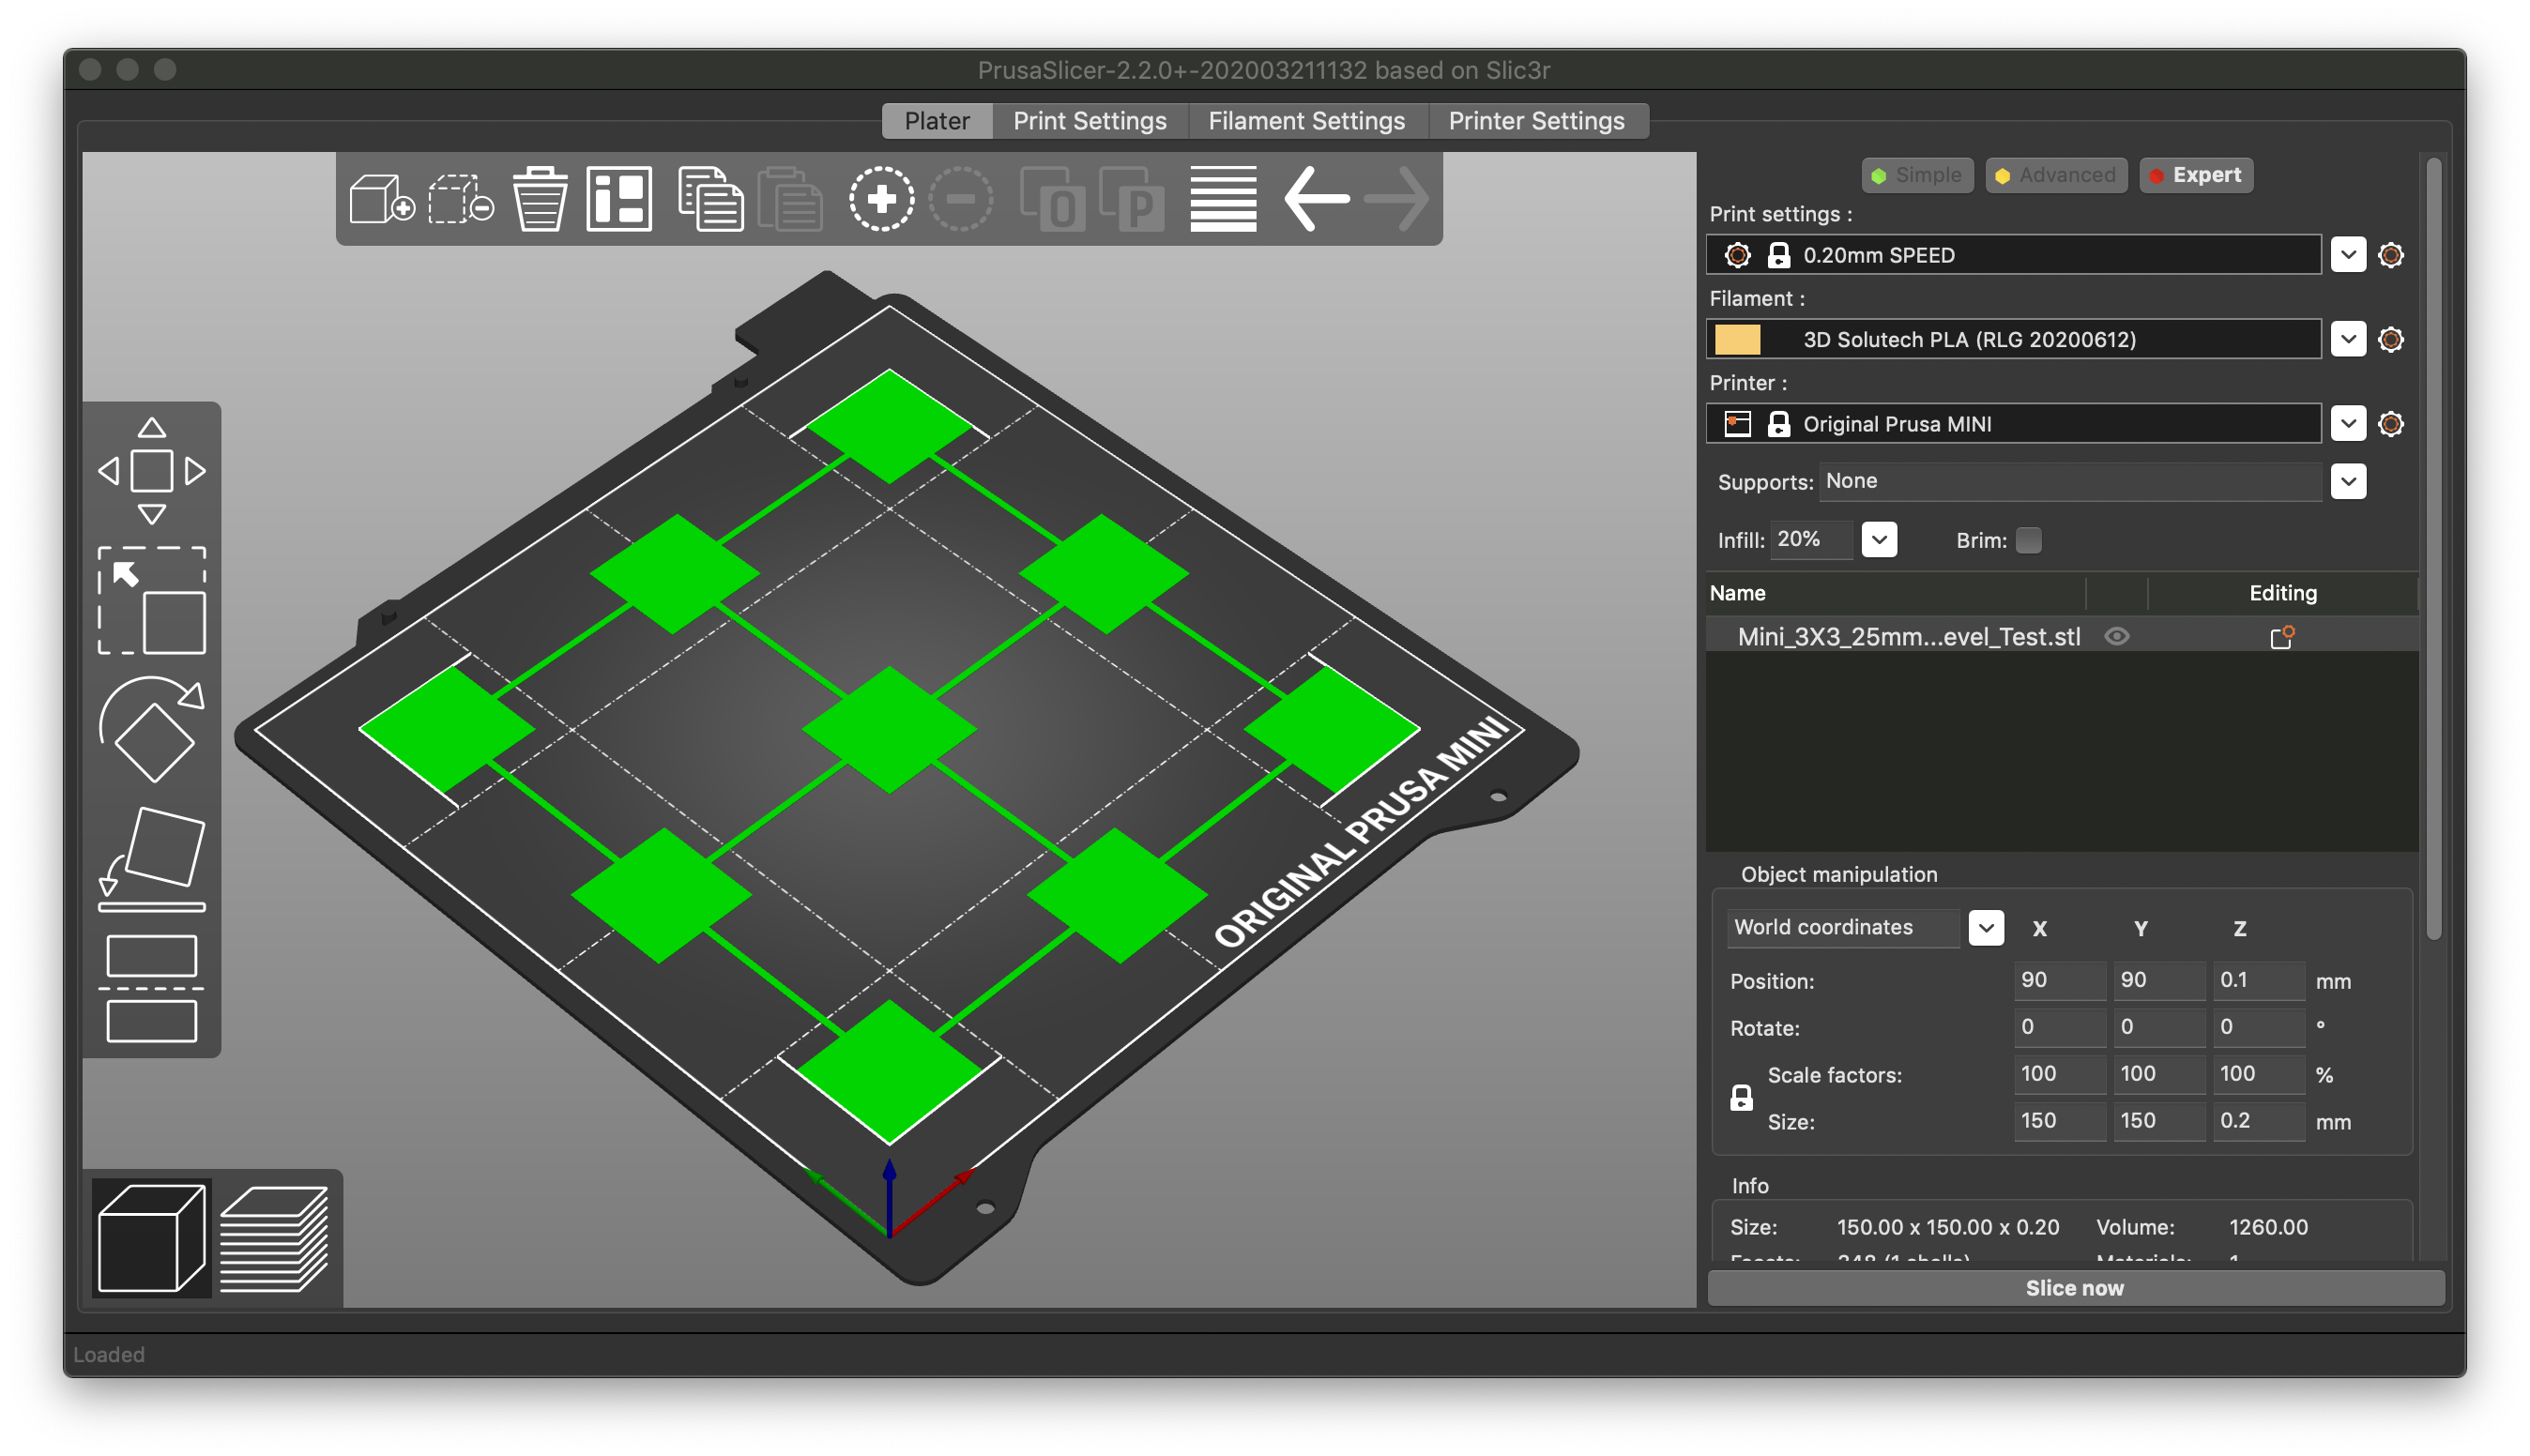
Task: Switch to Advanced mode
Action: coord(2056,175)
